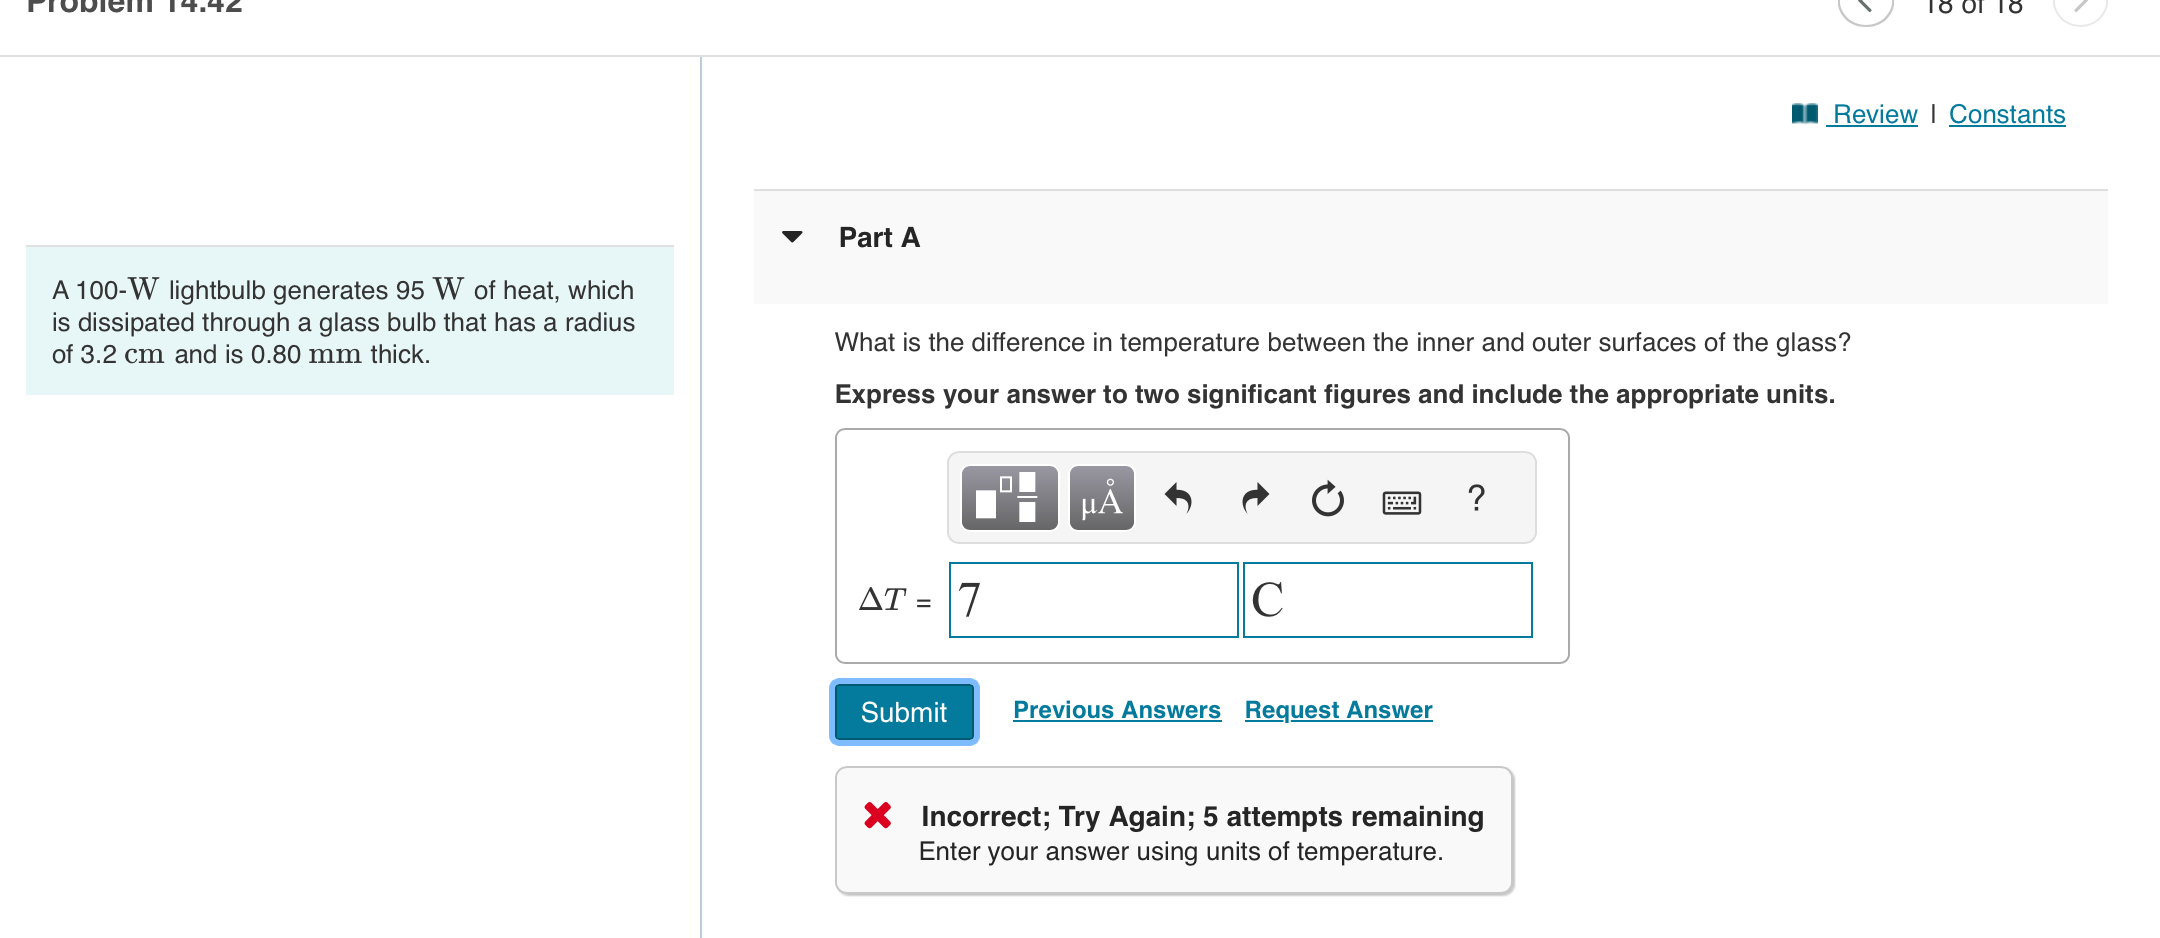Screen dimensions: 2160x938
Task: Submit the answer
Action: 904,712
